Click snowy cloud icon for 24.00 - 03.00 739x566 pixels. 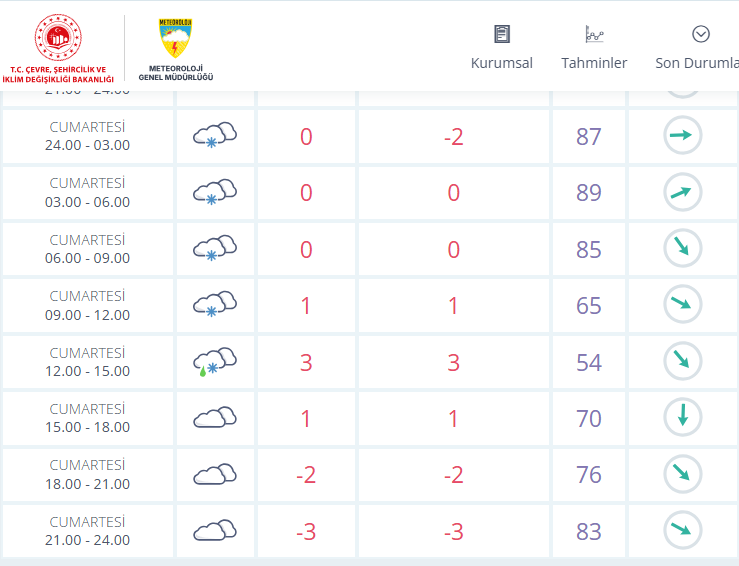pyautogui.click(x=215, y=136)
